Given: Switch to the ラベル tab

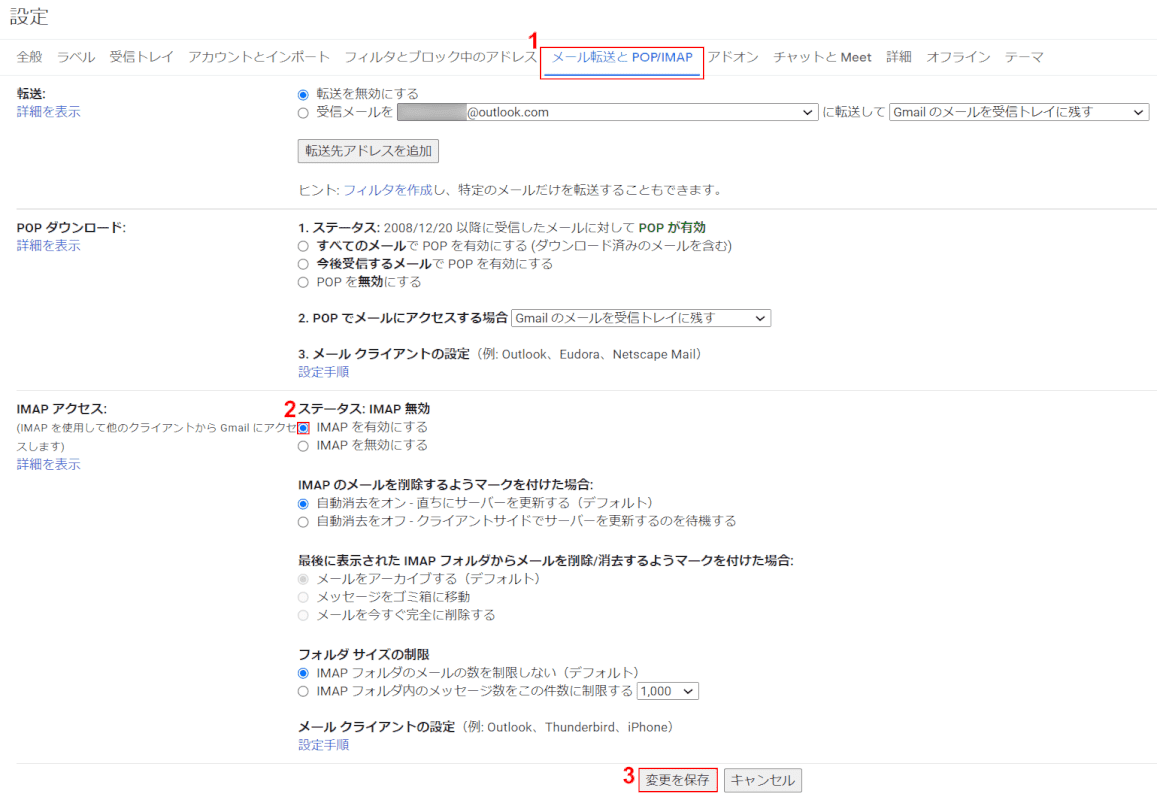Looking at the screenshot, I should click(x=76, y=57).
